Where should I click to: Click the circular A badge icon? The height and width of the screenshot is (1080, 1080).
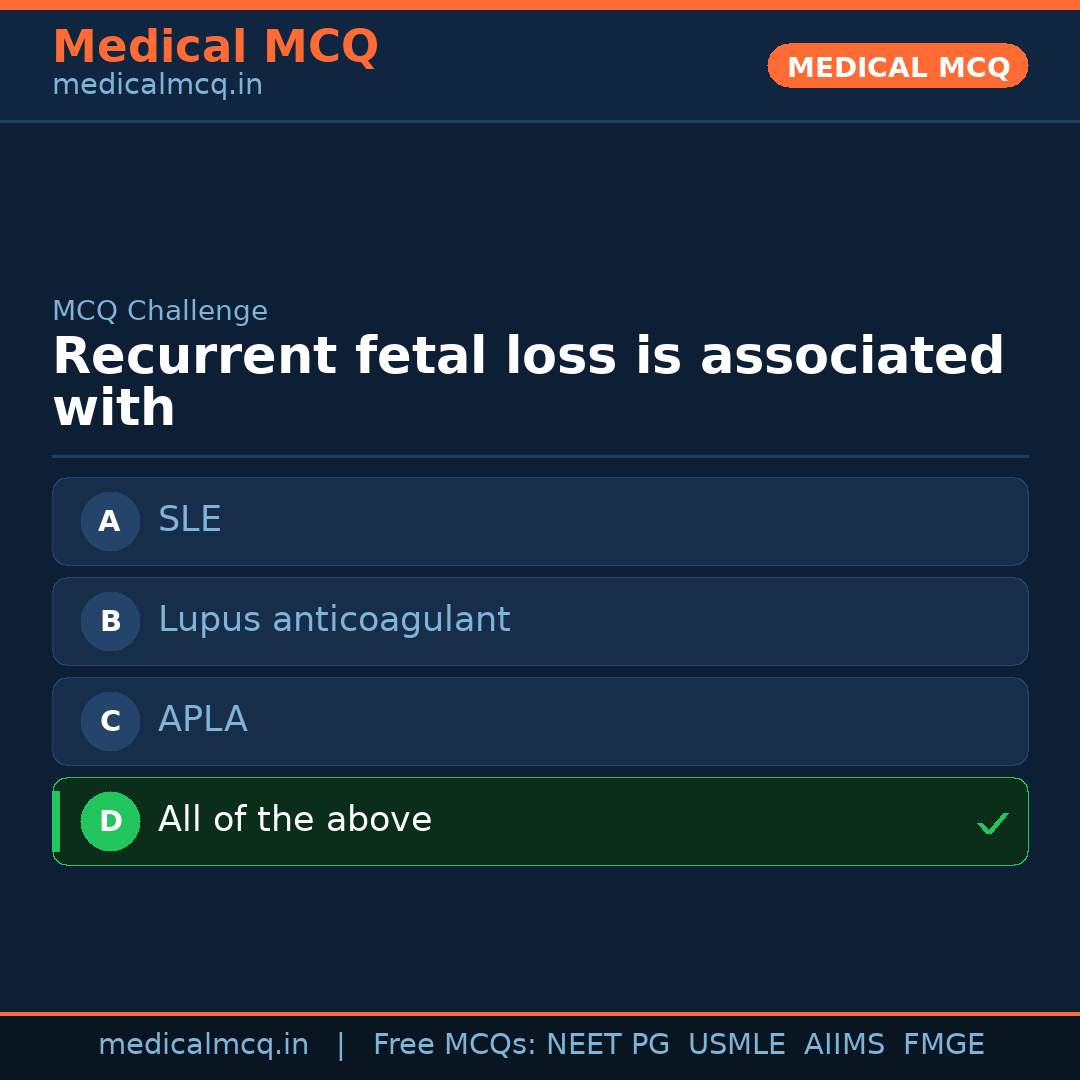click(x=110, y=521)
